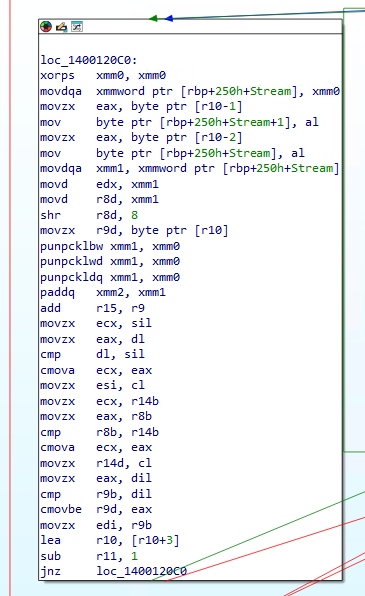
Task: Click movzx eax, byte ptr [r10-2]
Action: pyautogui.click(x=141, y=137)
